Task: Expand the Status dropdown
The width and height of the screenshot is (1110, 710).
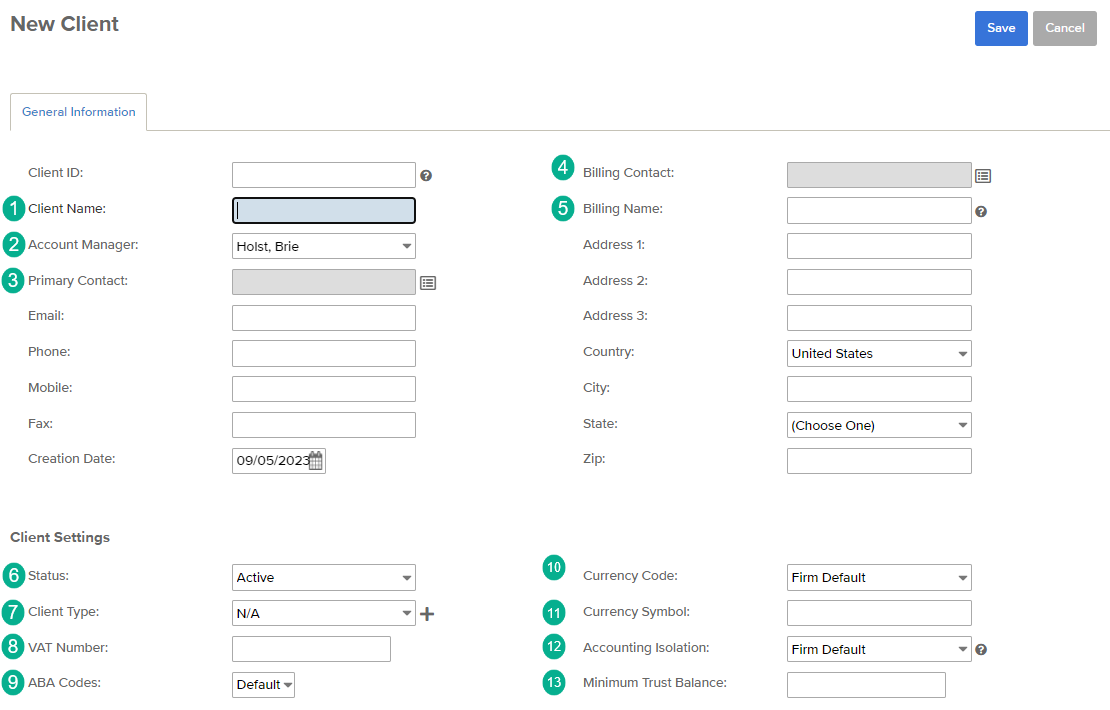Action: pyautogui.click(x=324, y=578)
